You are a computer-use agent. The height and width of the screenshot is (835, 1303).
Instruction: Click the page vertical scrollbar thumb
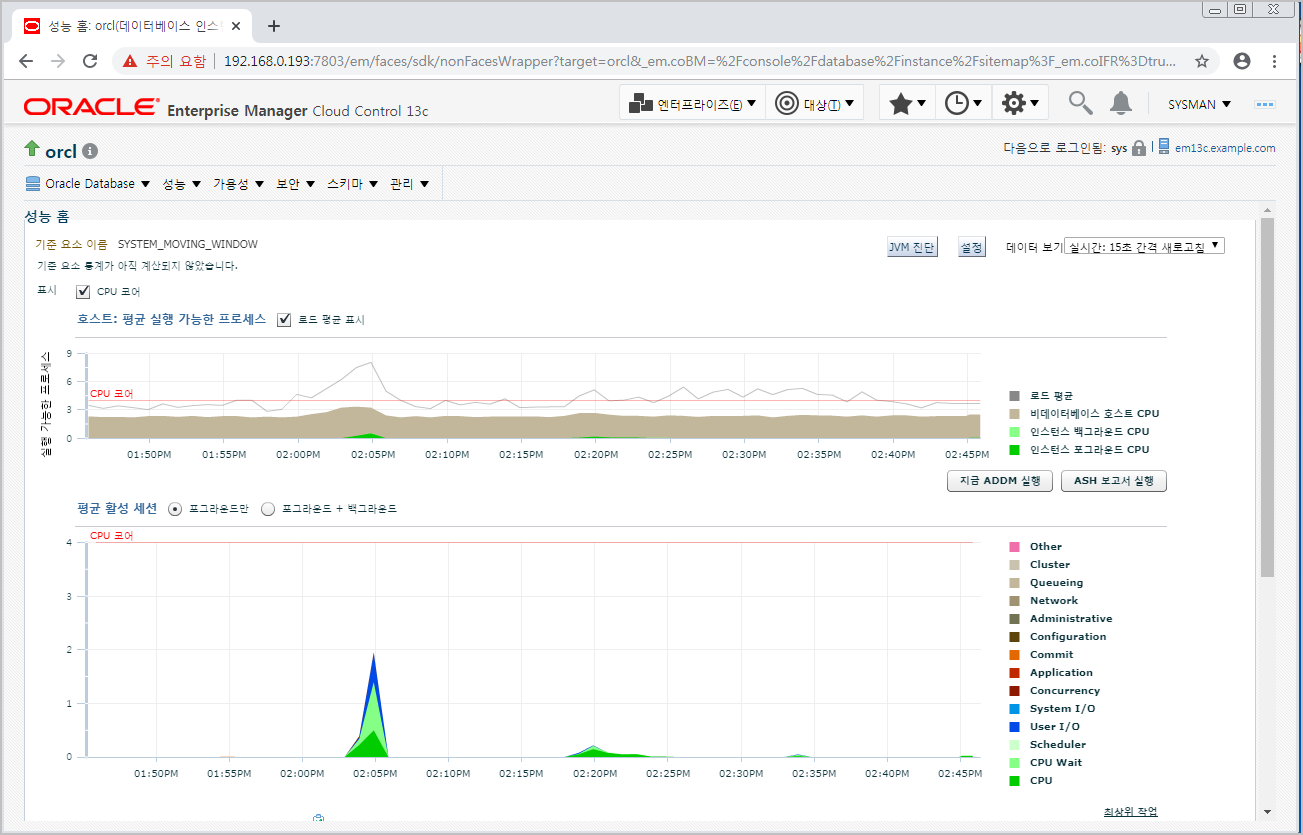point(1268,397)
